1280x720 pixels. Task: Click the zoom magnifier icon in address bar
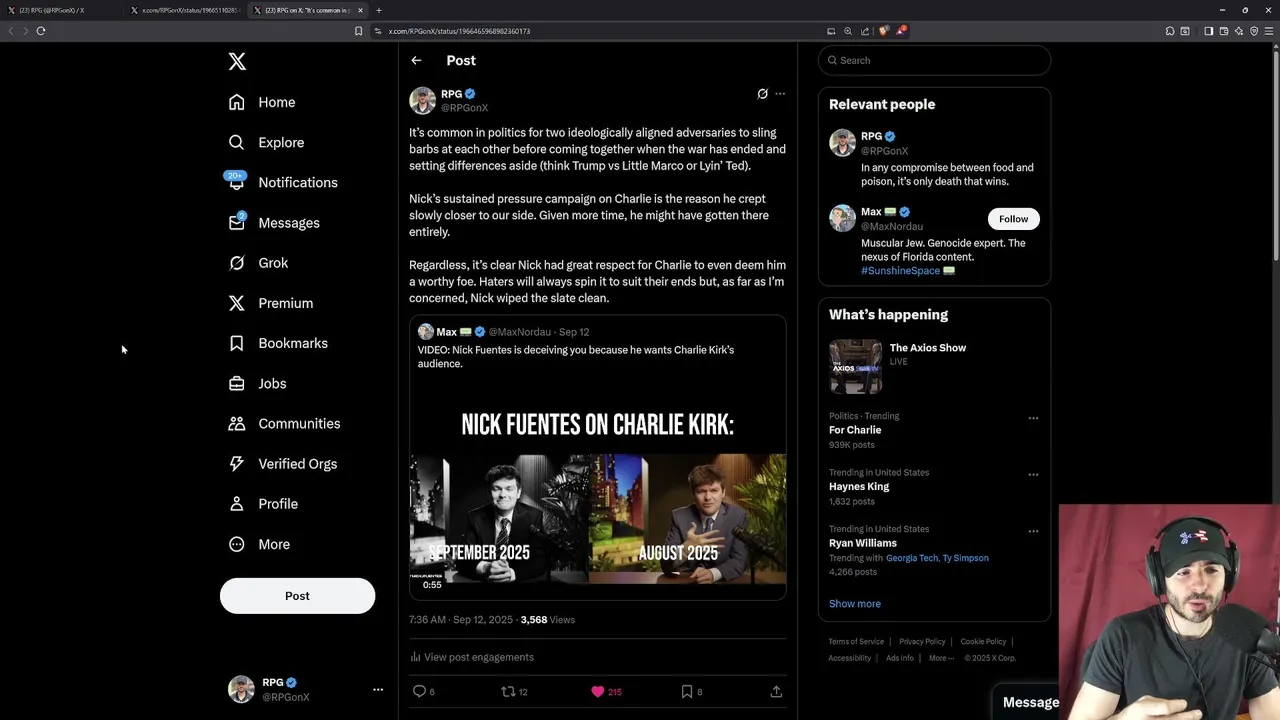tap(848, 31)
